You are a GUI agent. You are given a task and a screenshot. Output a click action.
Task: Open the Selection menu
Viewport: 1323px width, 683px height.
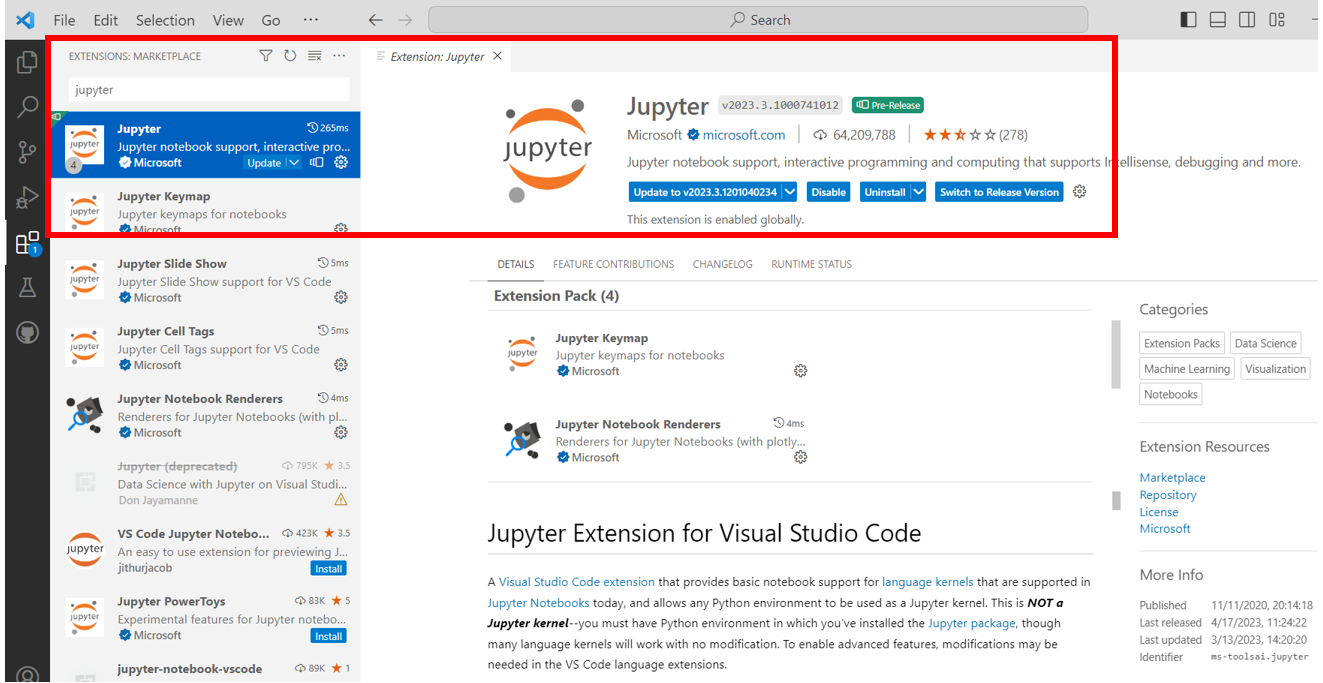[x=165, y=20]
